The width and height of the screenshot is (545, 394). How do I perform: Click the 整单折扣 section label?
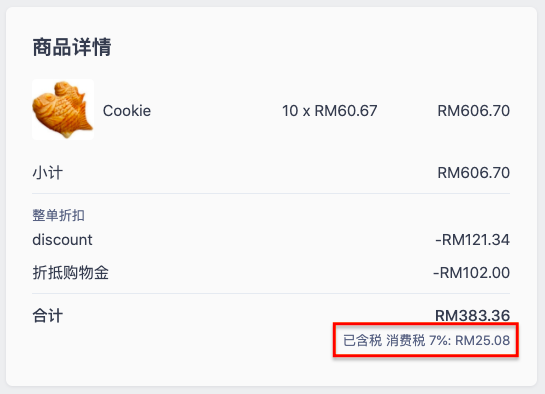tap(58, 215)
